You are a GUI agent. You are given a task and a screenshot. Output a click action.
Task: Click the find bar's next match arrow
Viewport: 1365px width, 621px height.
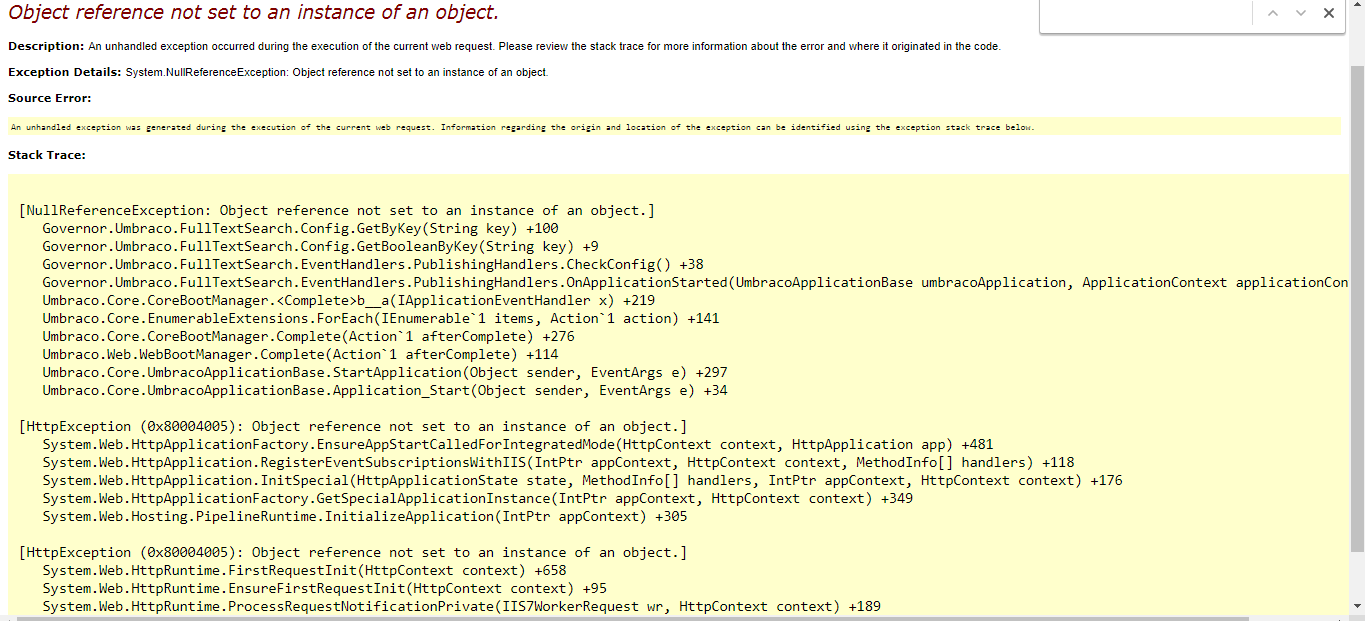[x=1301, y=13]
